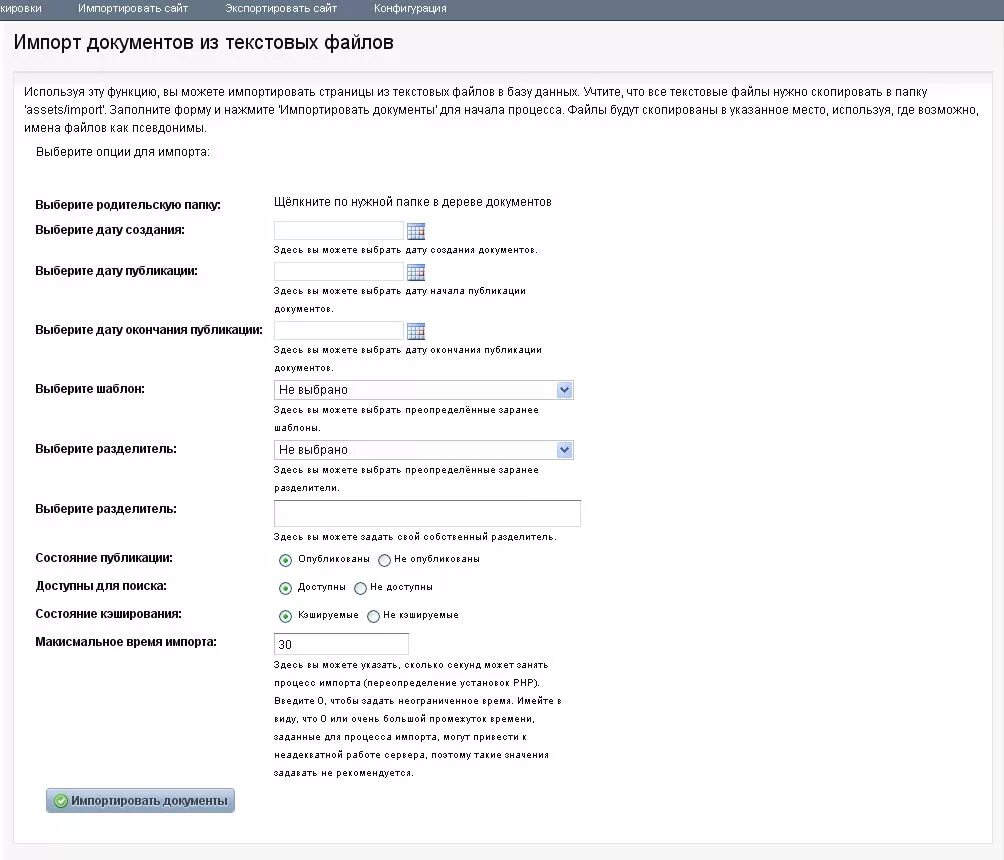Viewport: 1004px width, 860px height.
Task: Select 'Кэшируемые' caching radio
Action: pos(286,617)
